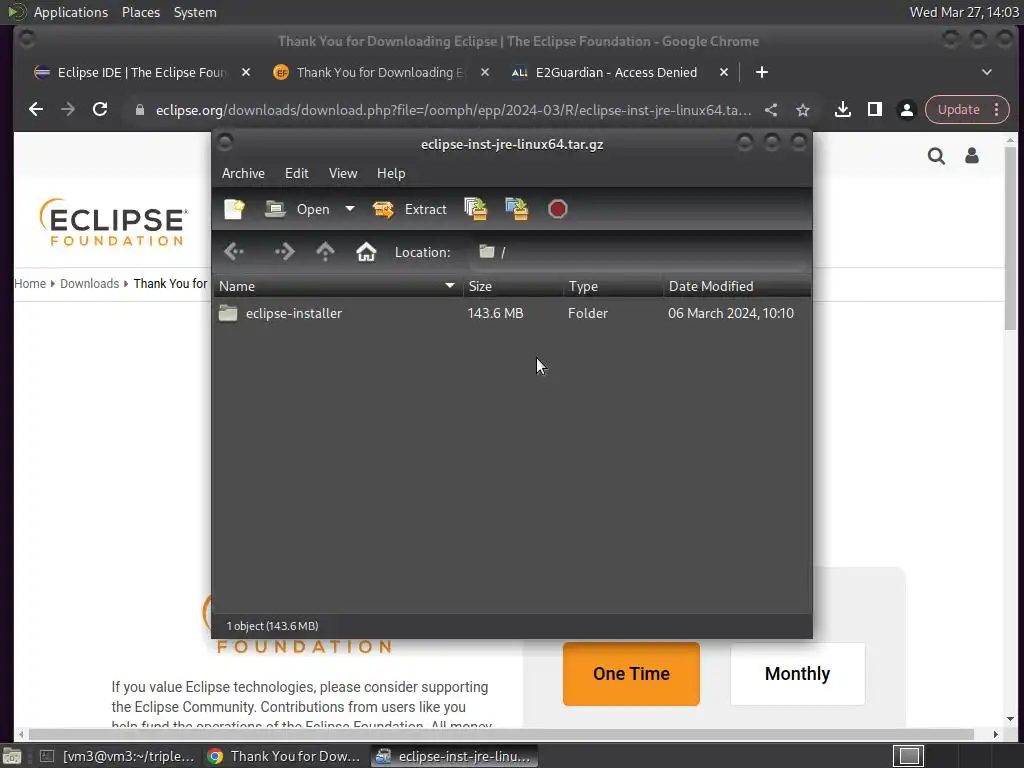The width and height of the screenshot is (1024, 768).
Task: Go back in archive location history
Action: pyautogui.click(x=234, y=251)
